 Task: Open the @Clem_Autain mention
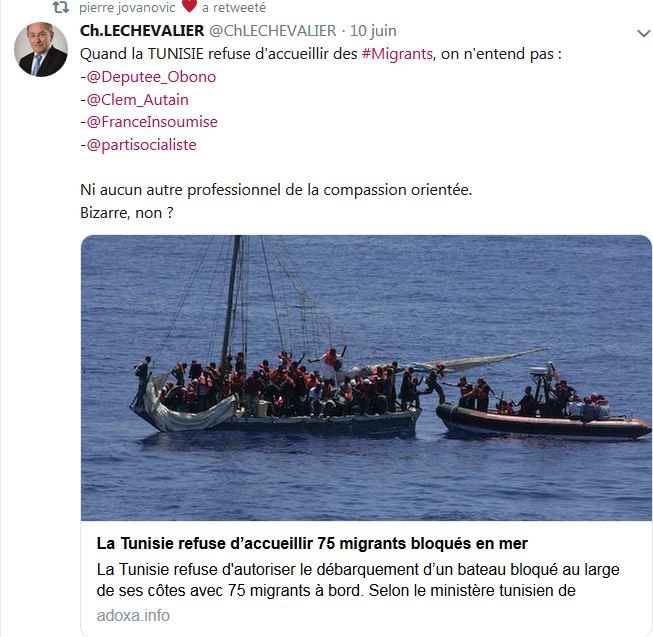click(x=137, y=100)
